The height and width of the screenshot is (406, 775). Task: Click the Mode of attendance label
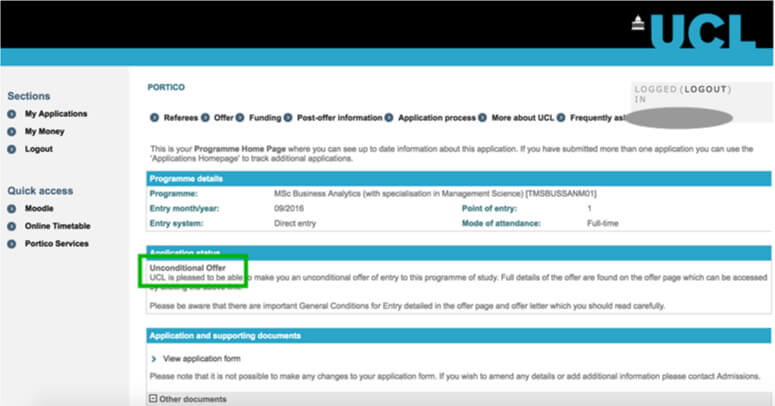(501, 223)
